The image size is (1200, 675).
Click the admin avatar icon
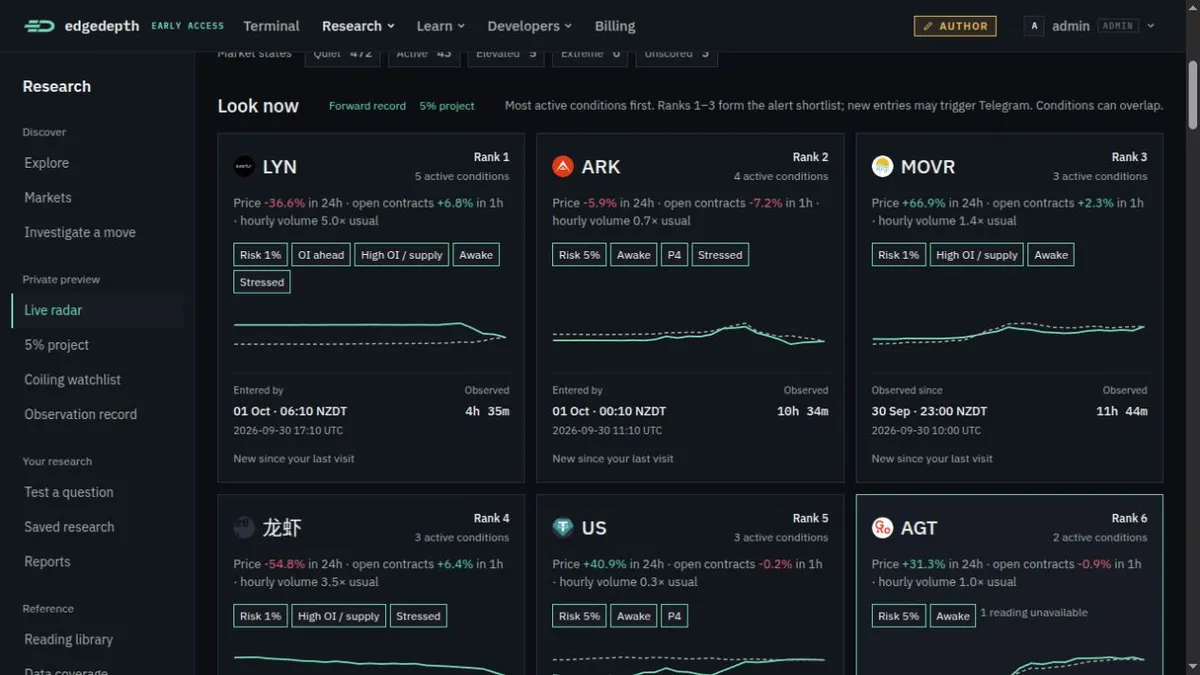click(x=1034, y=26)
